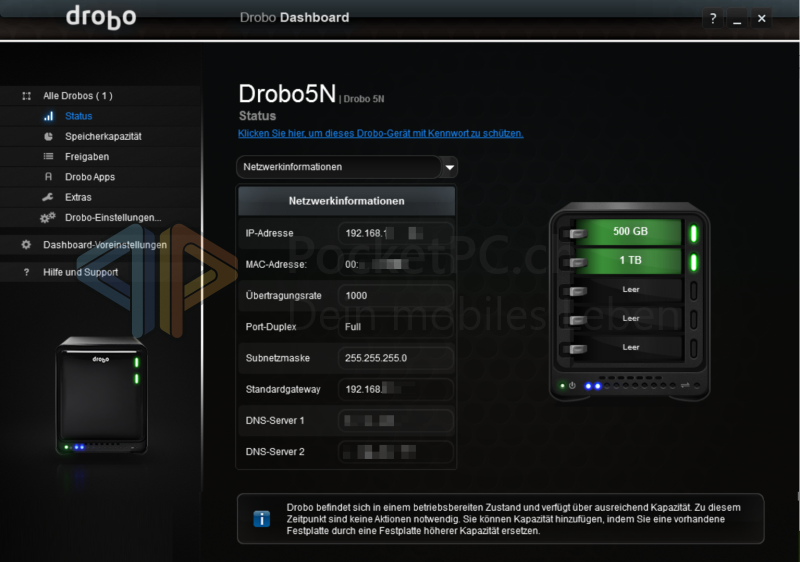Open Dashboard-Voreinstellungen
Viewport: 800px width, 562px height.
(x=105, y=245)
